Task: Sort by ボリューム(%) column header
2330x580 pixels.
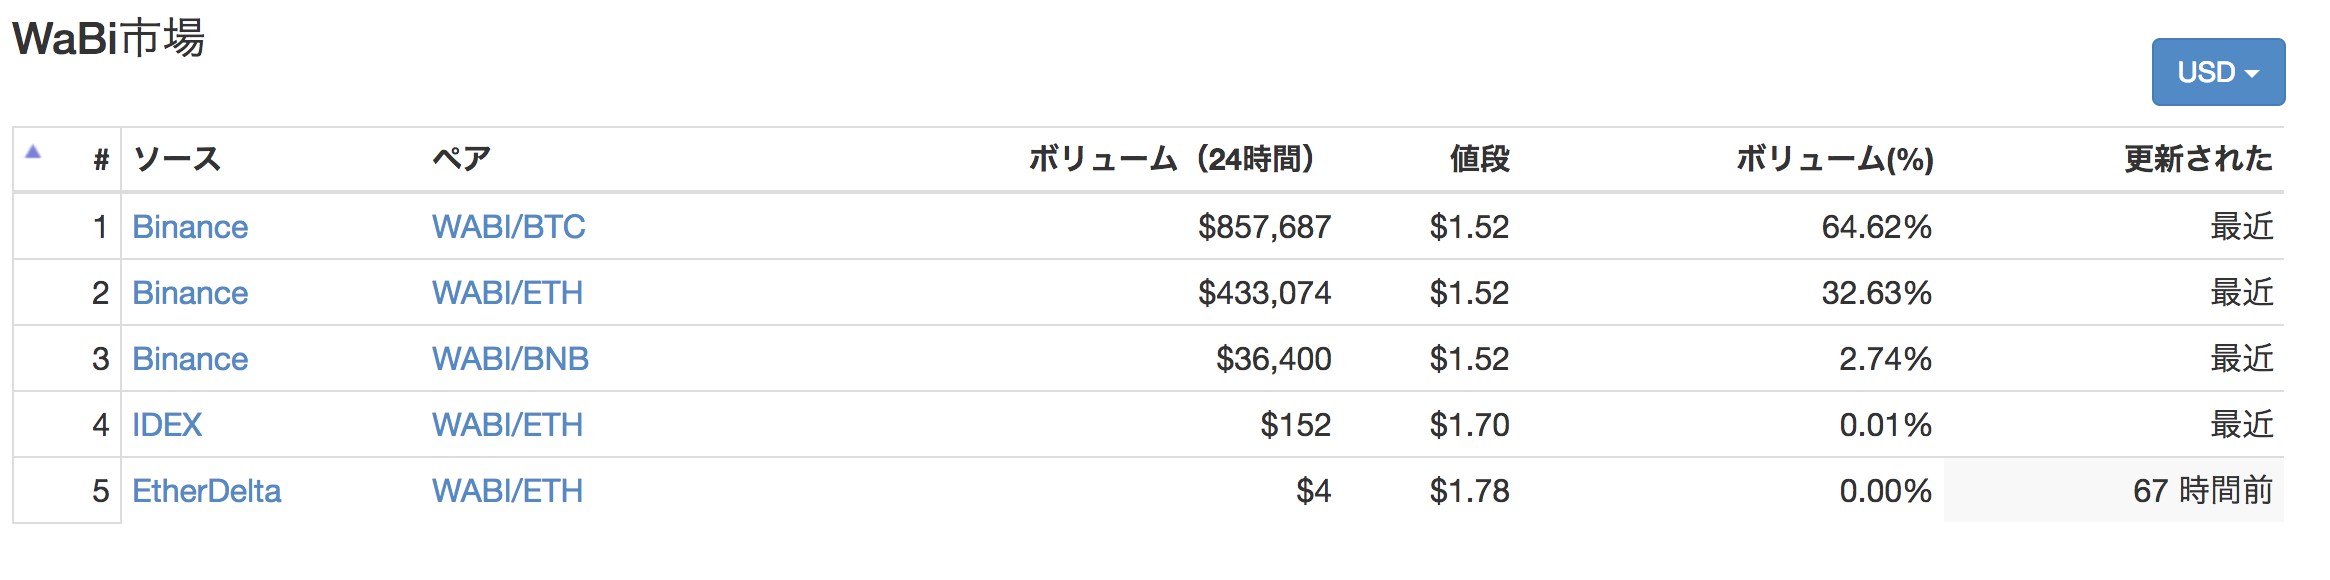Action: pyautogui.click(x=1835, y=159)
